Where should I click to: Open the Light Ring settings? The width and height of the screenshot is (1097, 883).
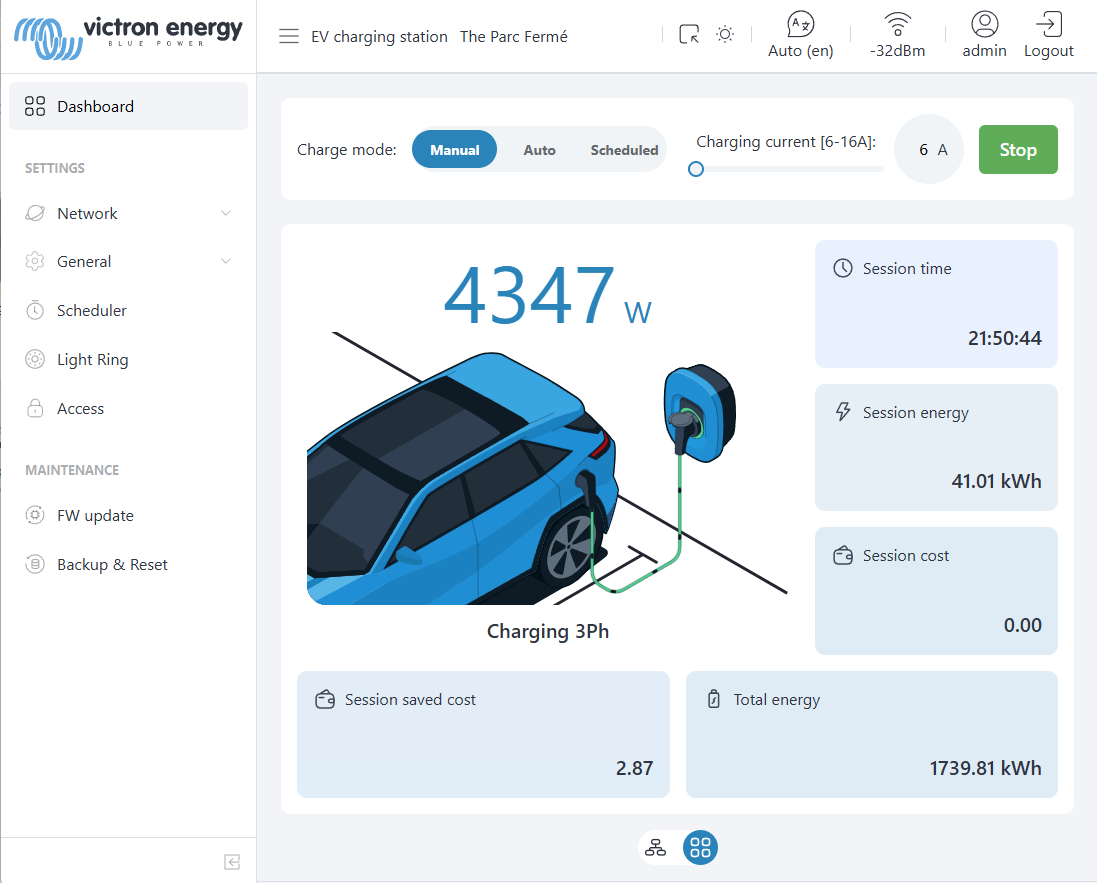click(129, 359)
